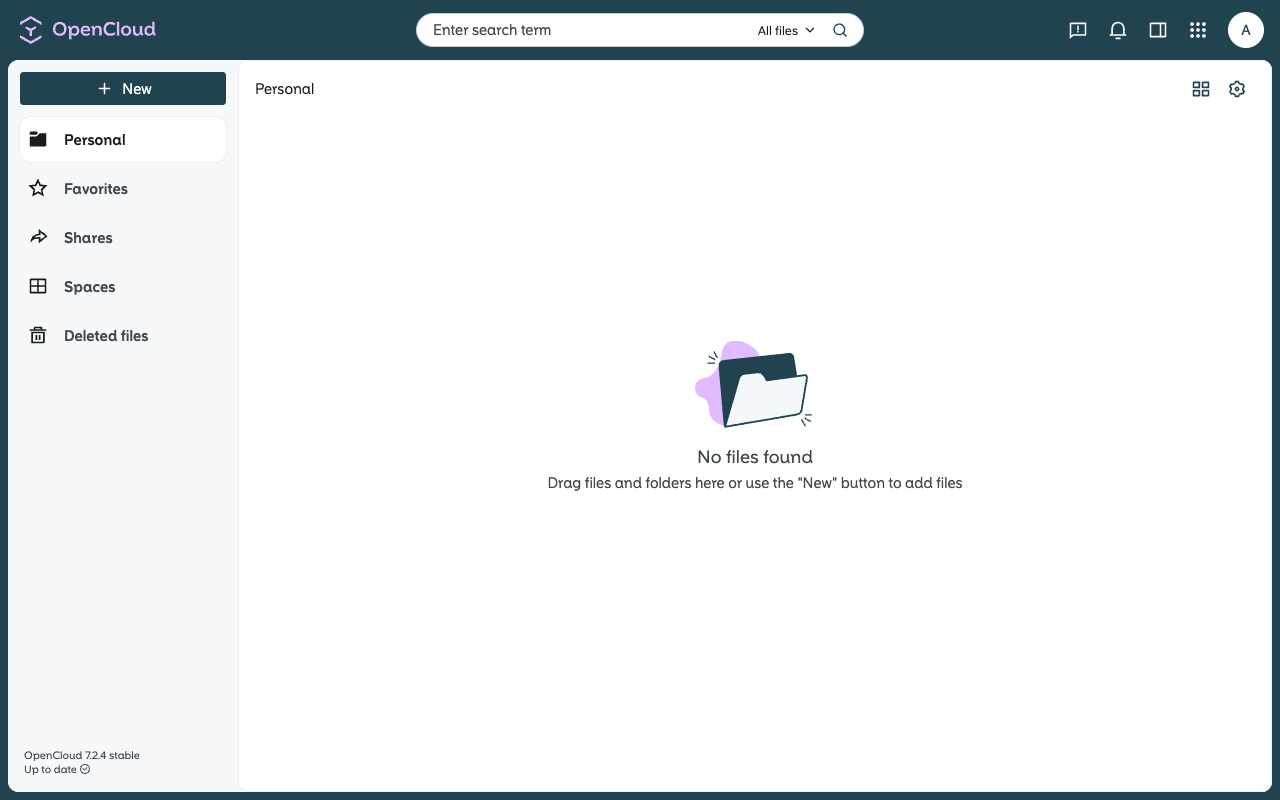The width and height of the screenshot is (1280, 800).
Task: Open the Favorites section
Action: pyautogui.click(x=123, y=189)
